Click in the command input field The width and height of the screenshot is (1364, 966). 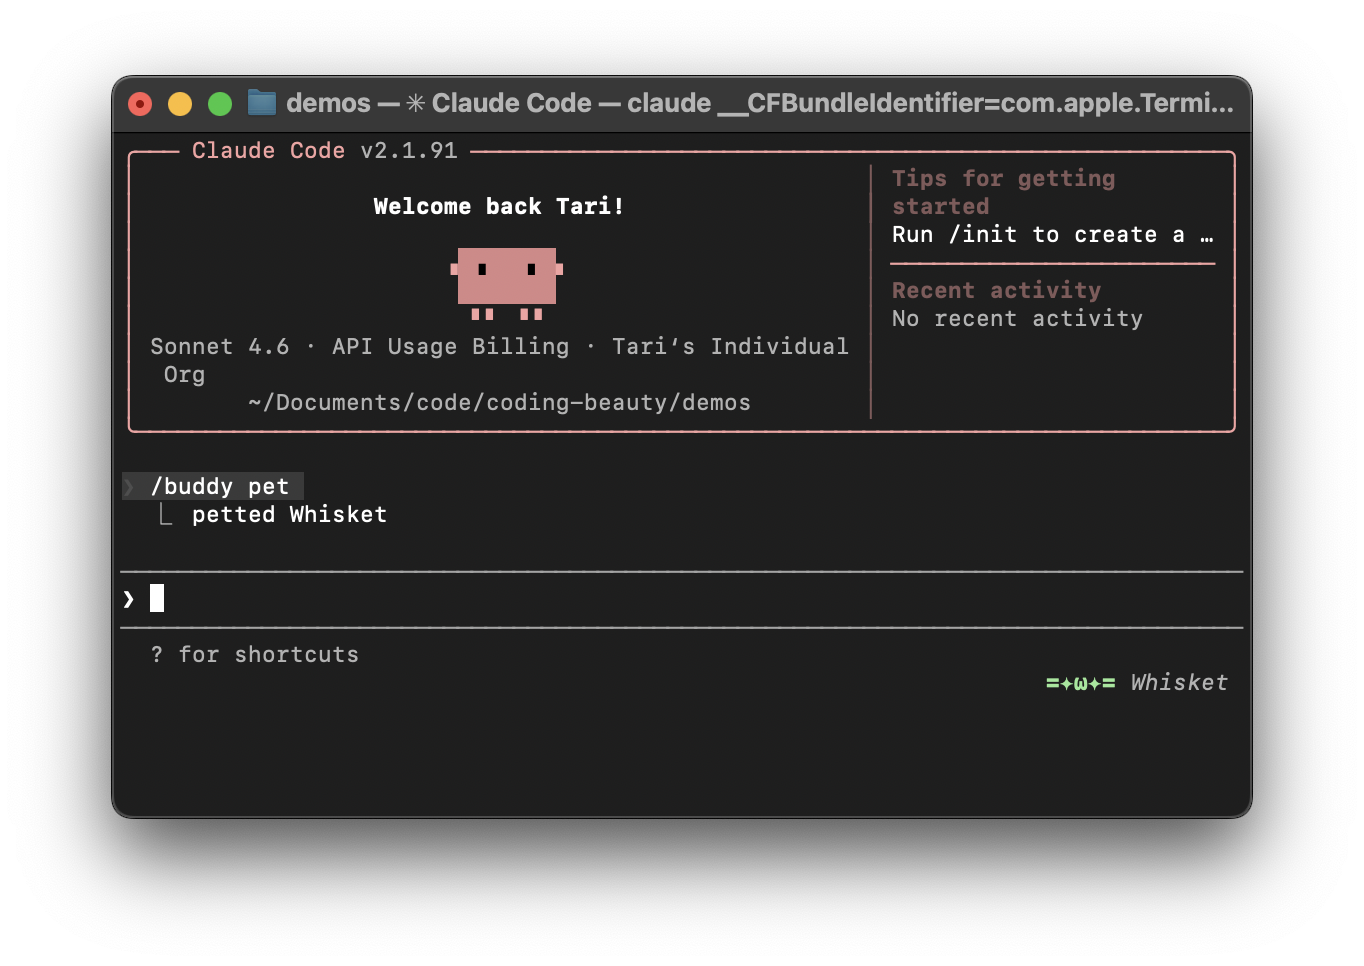[680, 599]
